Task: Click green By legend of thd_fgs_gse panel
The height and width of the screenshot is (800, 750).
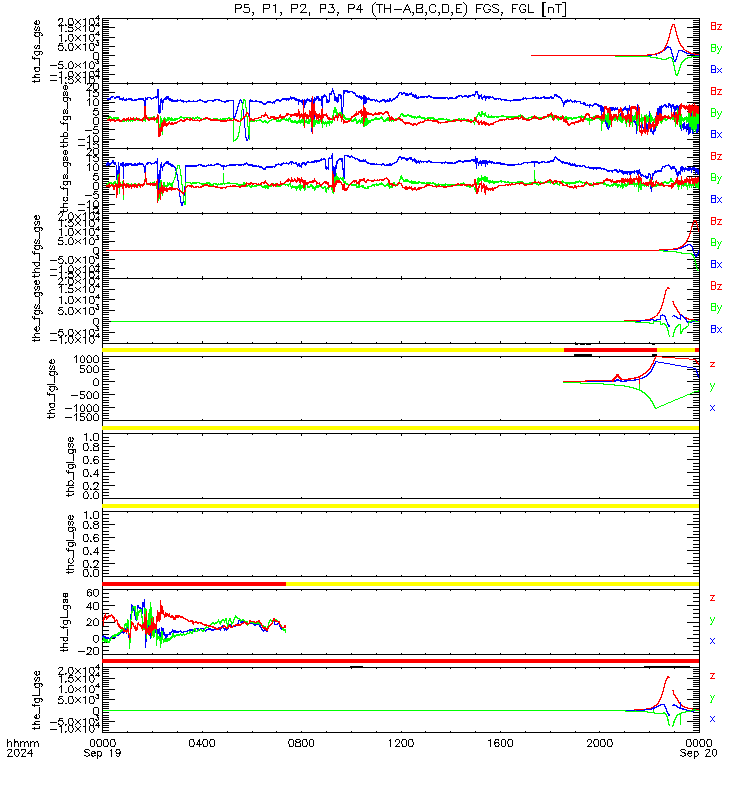Action: [716, 243]
